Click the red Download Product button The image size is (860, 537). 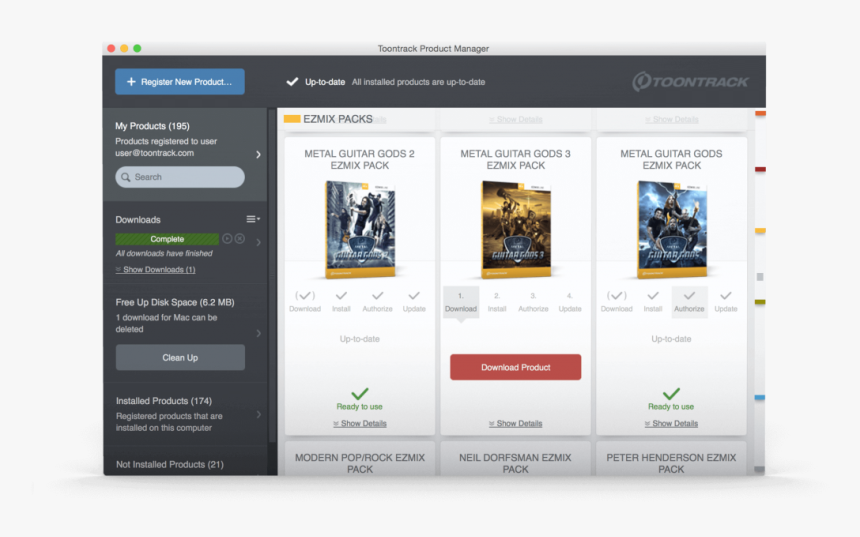click(516, 367)
